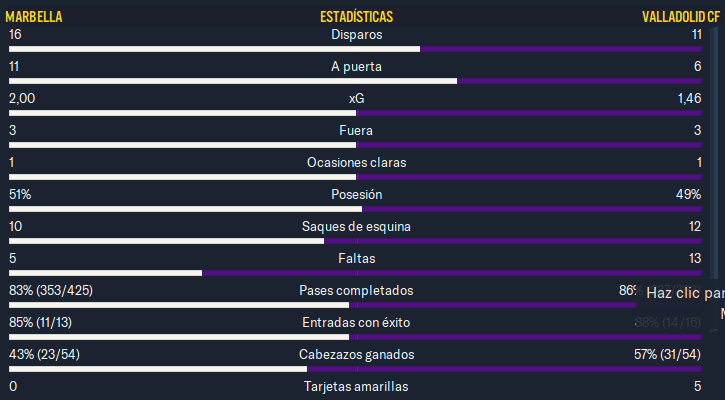Click the Tarjetas amarillas label
The image size is (725, 400).
[x=356, y=386]
